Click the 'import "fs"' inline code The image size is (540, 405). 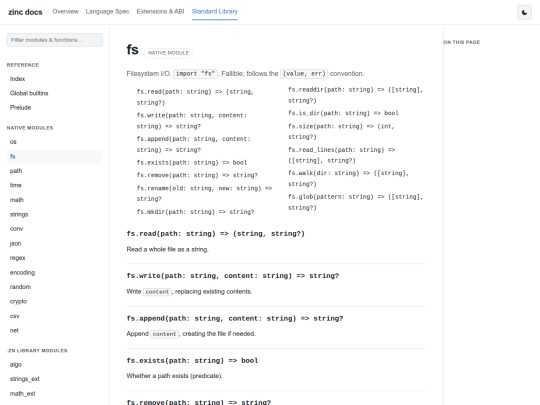coord(195,74)
